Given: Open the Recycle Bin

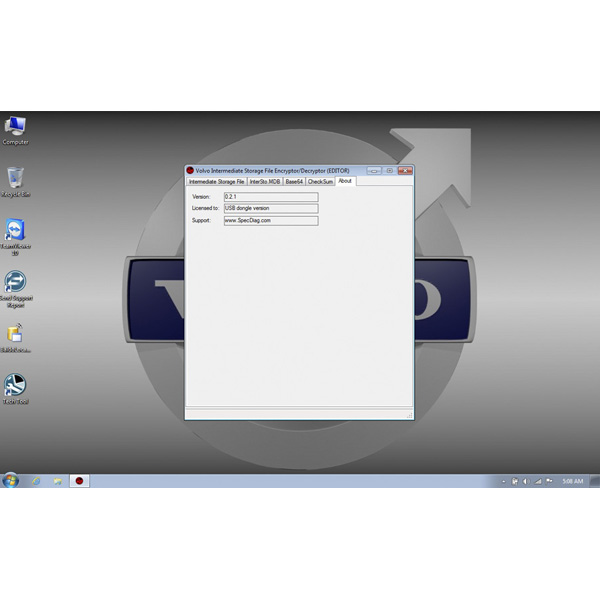Looking at the screenshot, I should [x=15, y=179].
